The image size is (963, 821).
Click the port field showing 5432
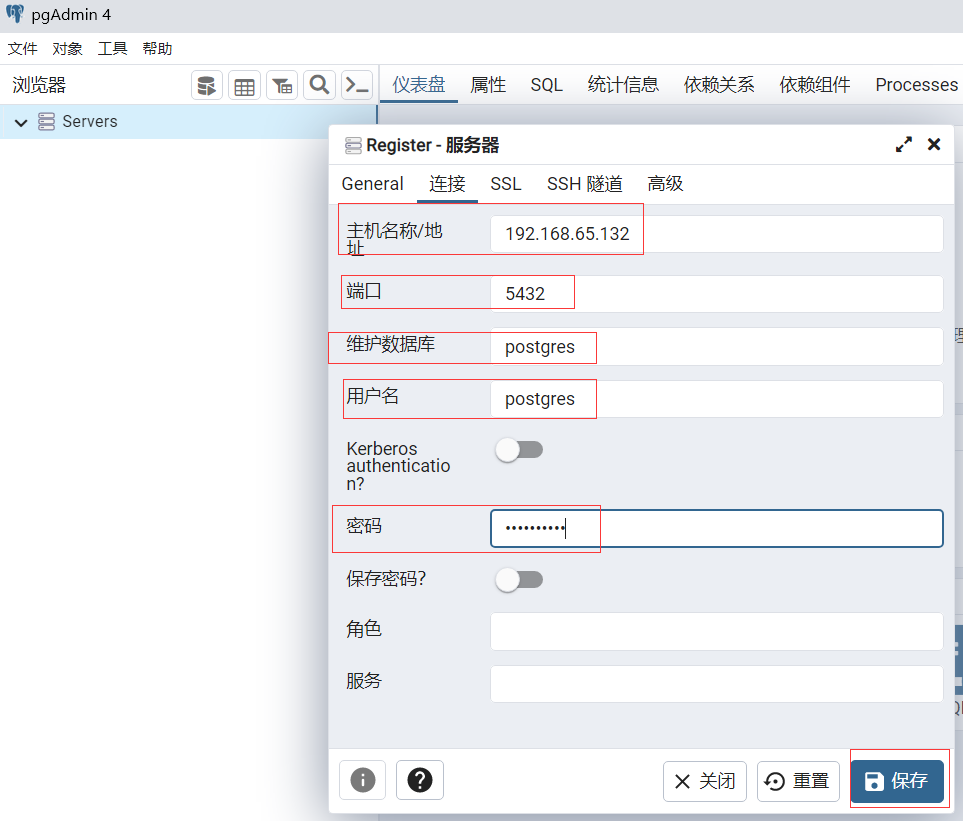716,294
